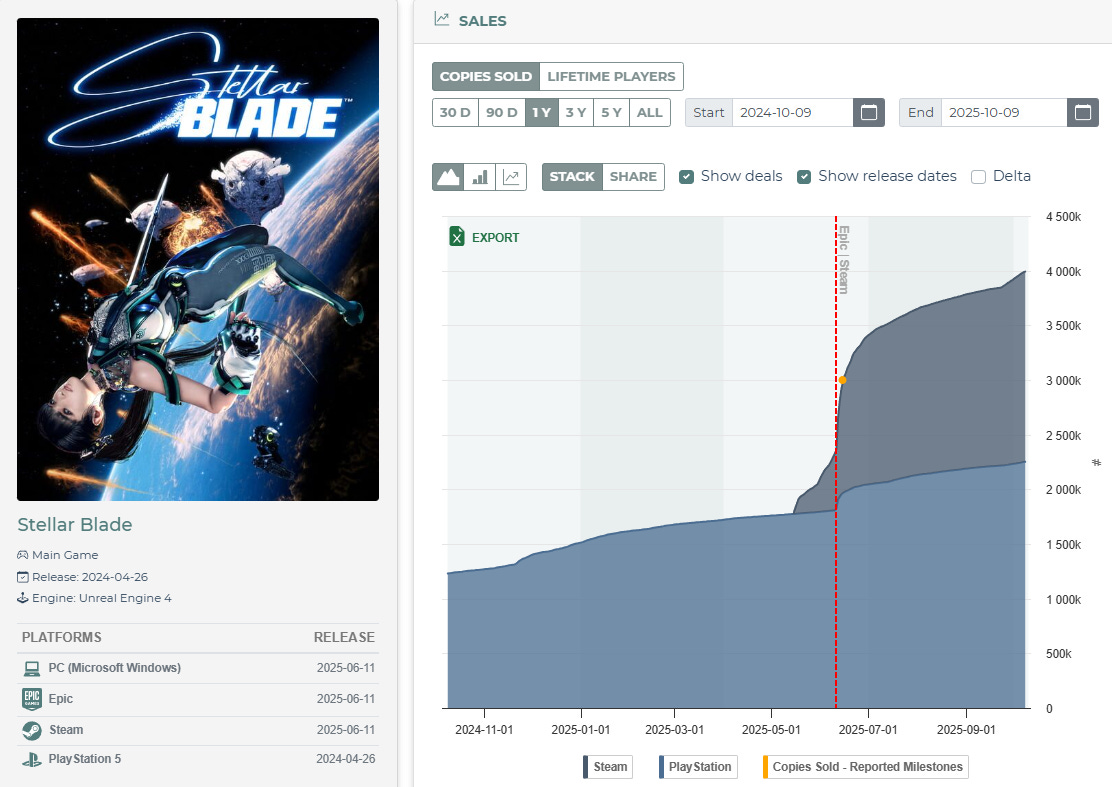Click the Epic release date 2025-06-11
Viewport: 1112px width, 787px height.
(346, 699)
